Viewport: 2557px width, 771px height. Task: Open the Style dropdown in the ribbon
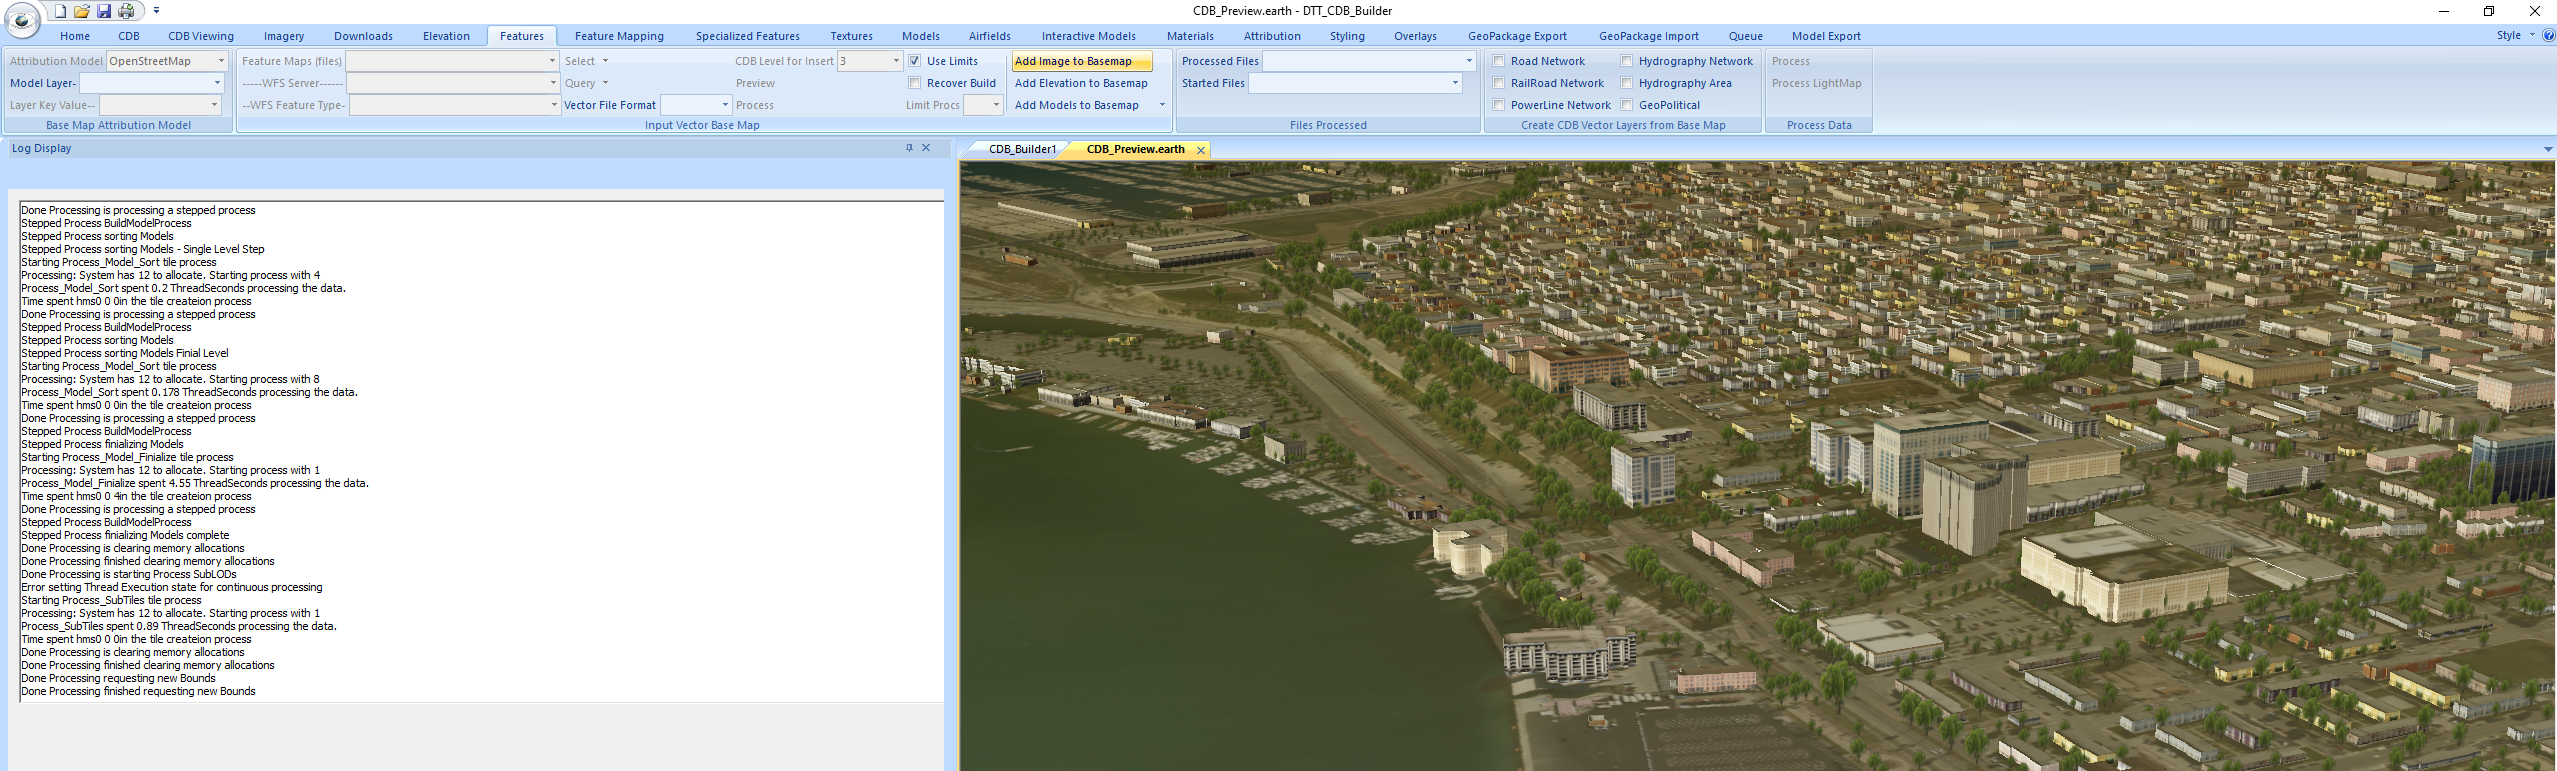(x=2515, y=35)
